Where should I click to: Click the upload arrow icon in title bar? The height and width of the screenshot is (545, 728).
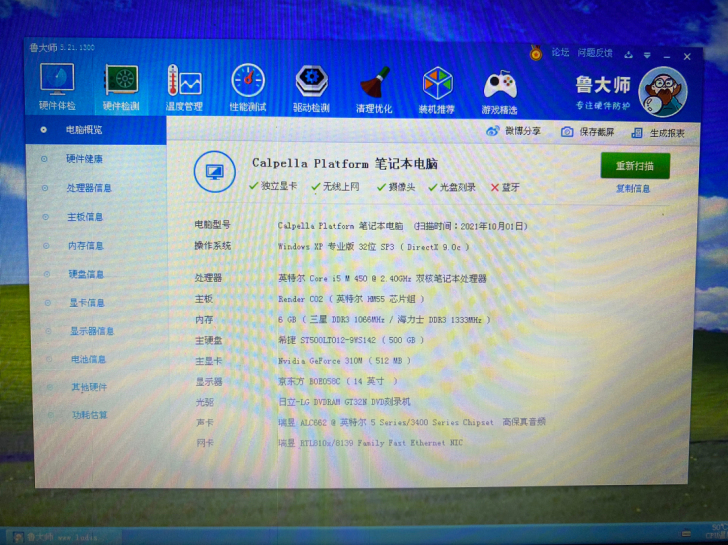[629, 55]
